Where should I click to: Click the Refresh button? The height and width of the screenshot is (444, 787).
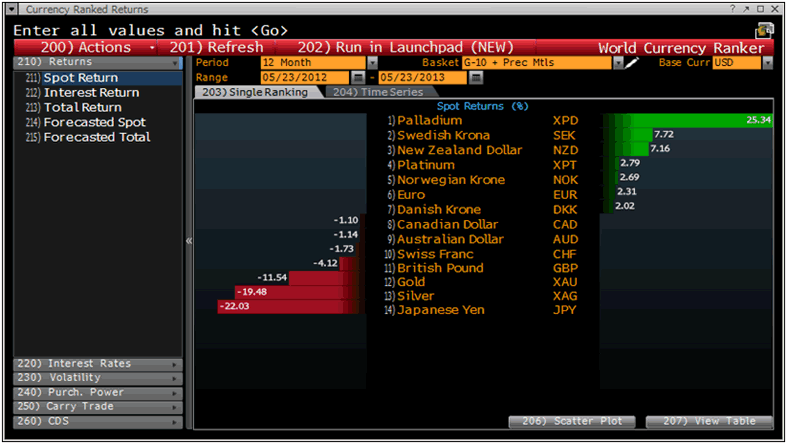(216, 47)
